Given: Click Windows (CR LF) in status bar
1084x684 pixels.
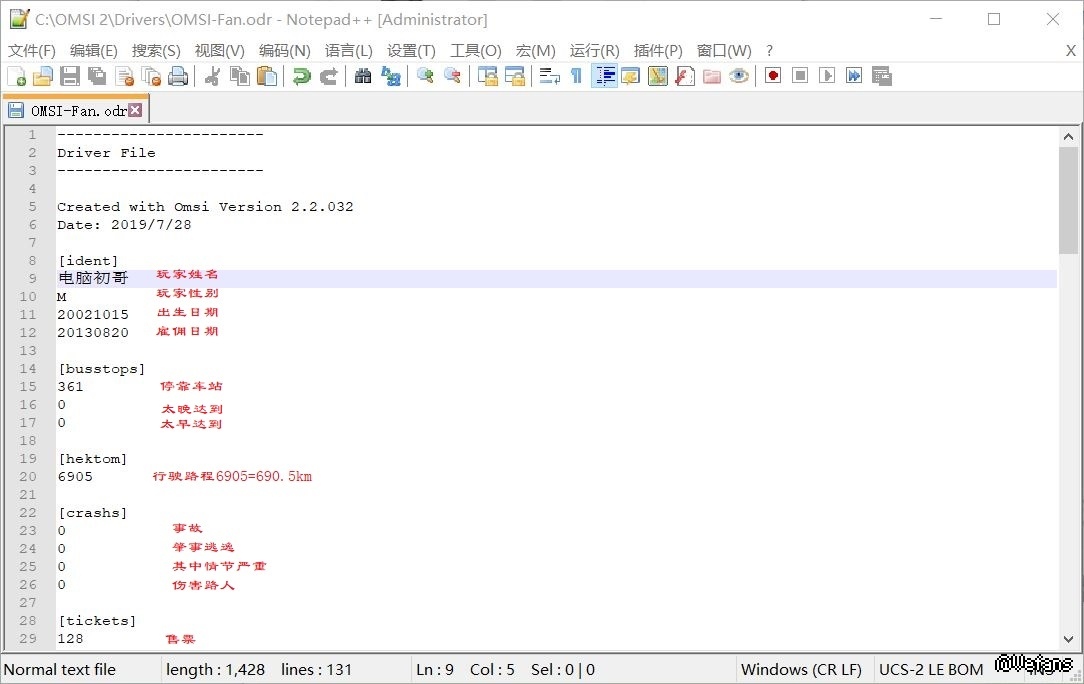Looking at the screenshot, I should tap(801, 670).
